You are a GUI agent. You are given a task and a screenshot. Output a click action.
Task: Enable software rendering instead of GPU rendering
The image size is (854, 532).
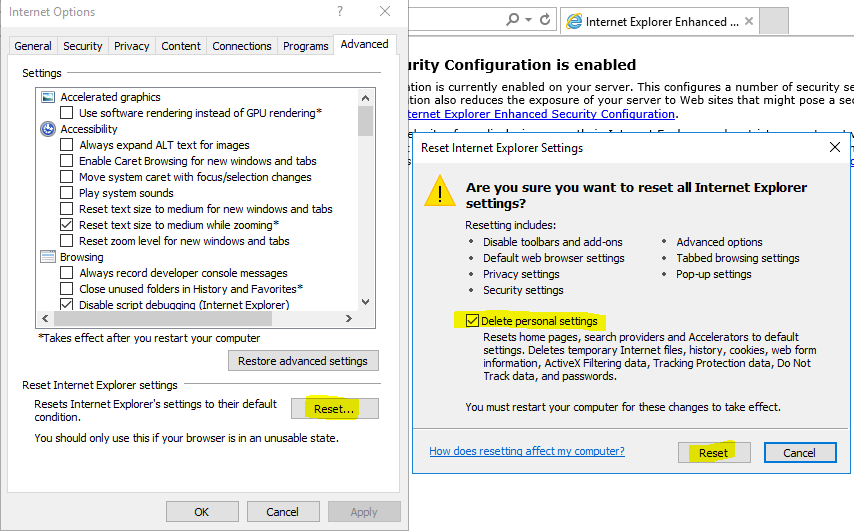pos(66,113)
